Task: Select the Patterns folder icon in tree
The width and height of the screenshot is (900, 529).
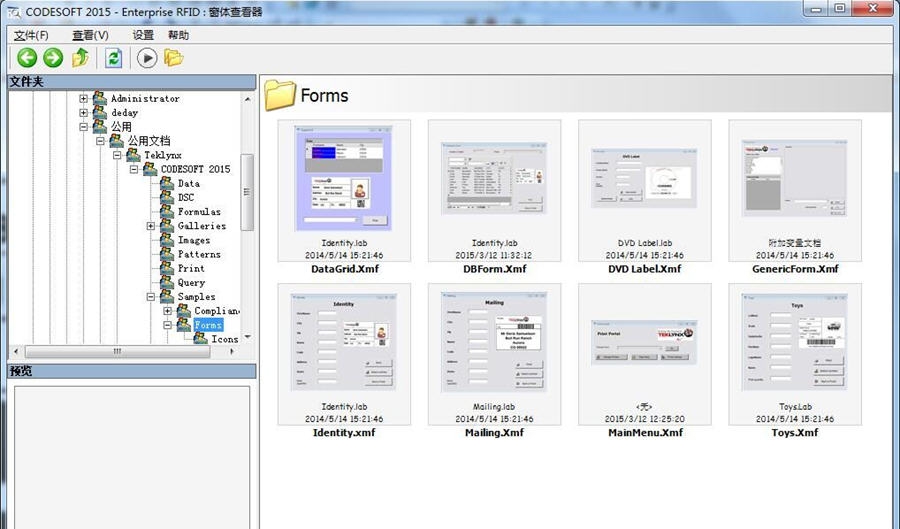Action: tap(166, 254)
